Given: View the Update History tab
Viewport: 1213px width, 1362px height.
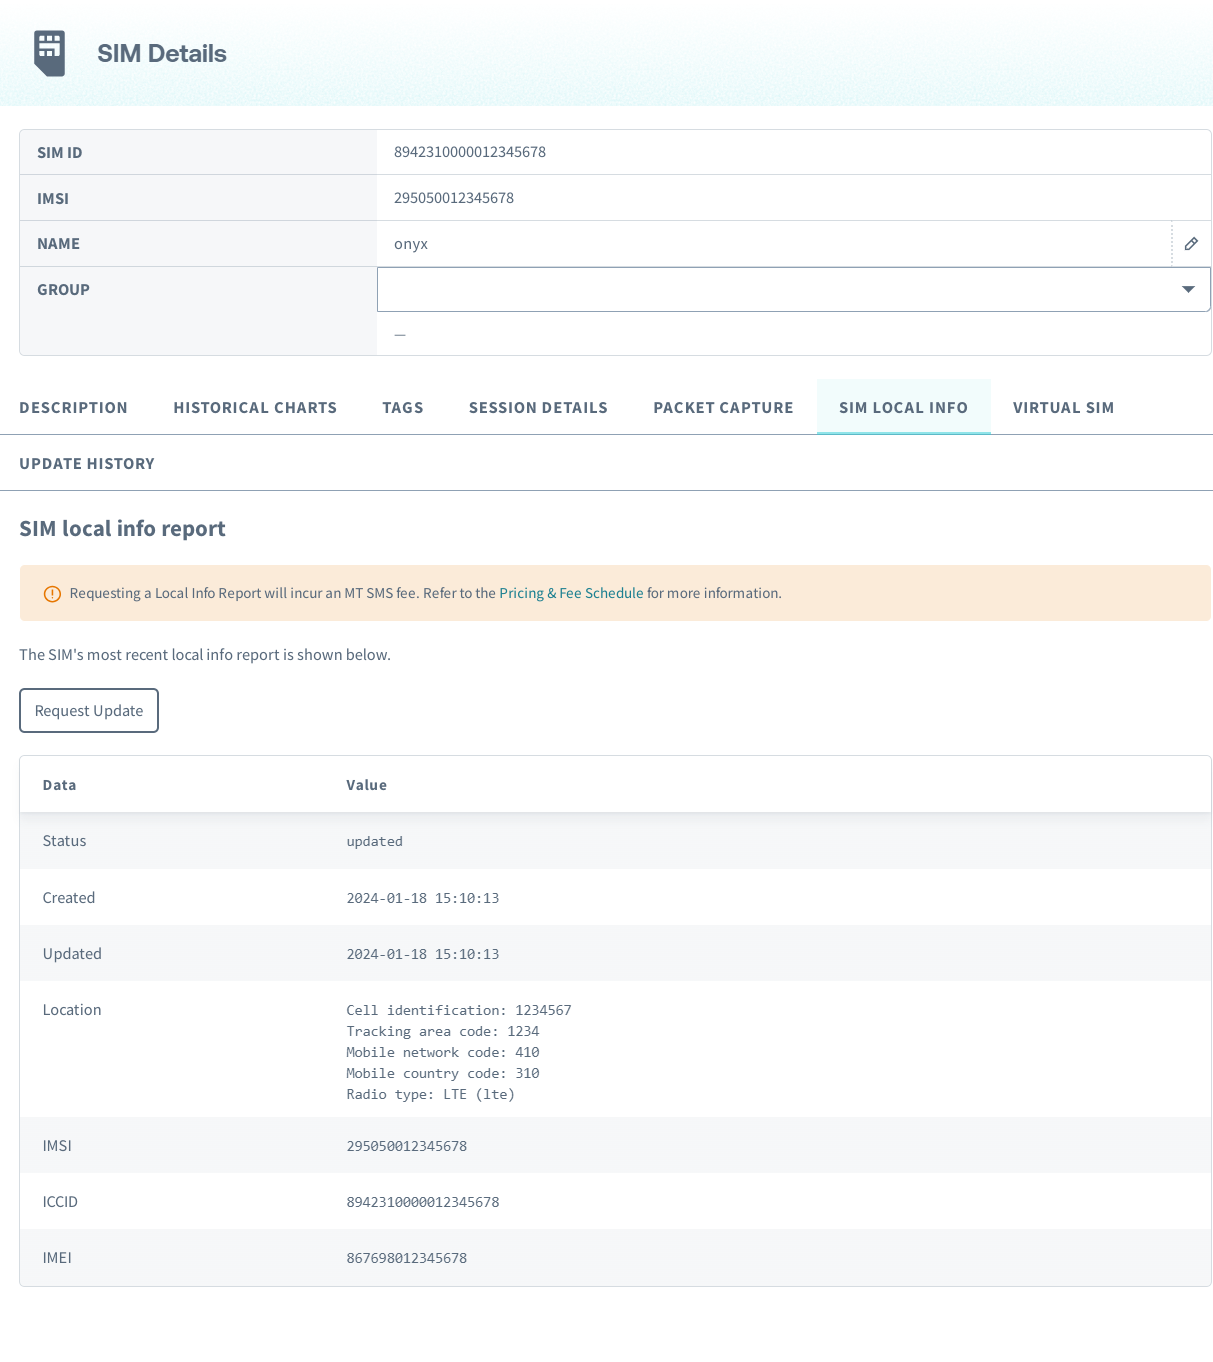Looking at the screenshot, I should (x=87, y=464).
